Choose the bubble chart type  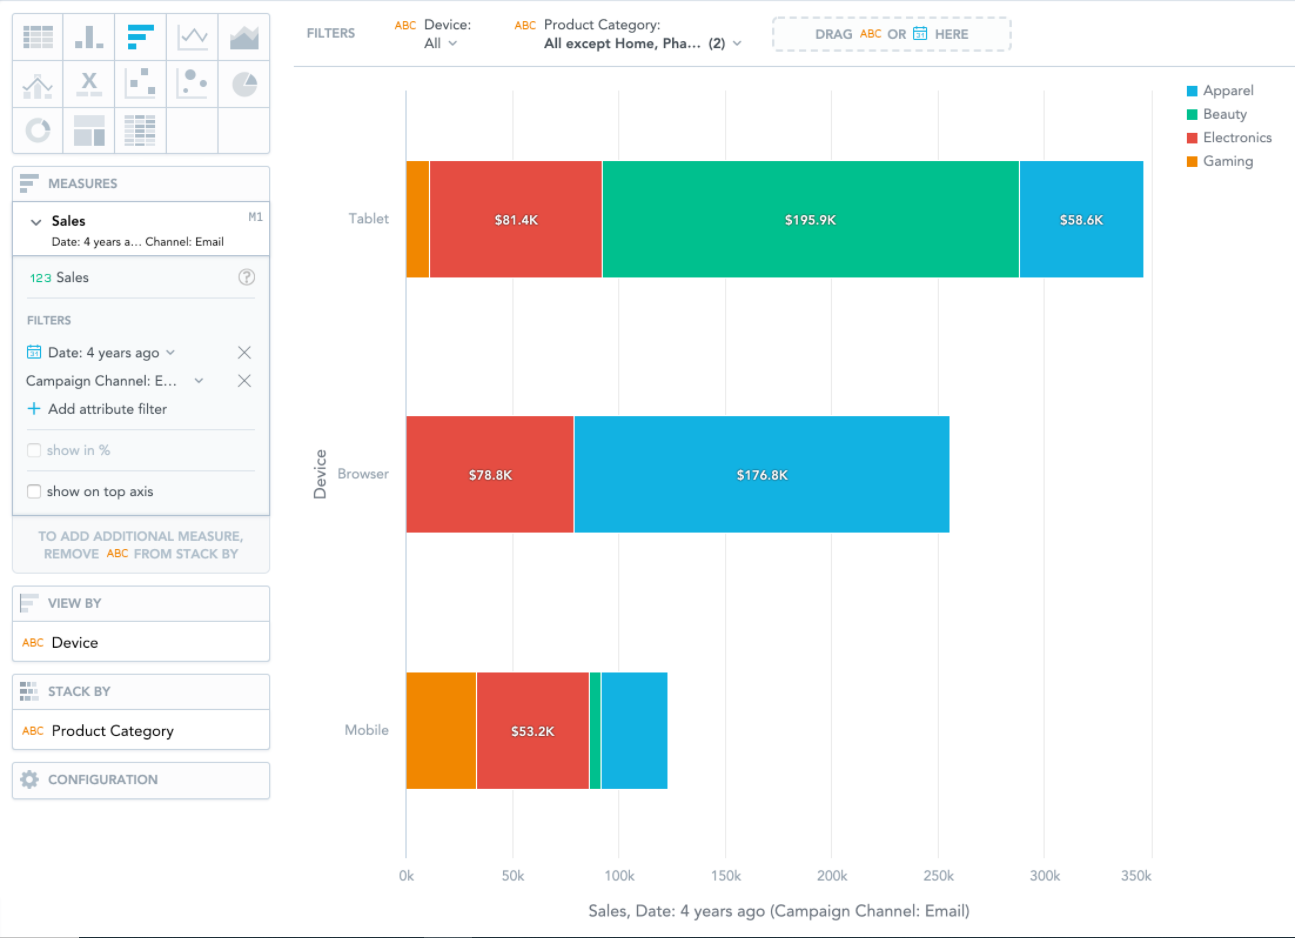[x=192, y=85]
